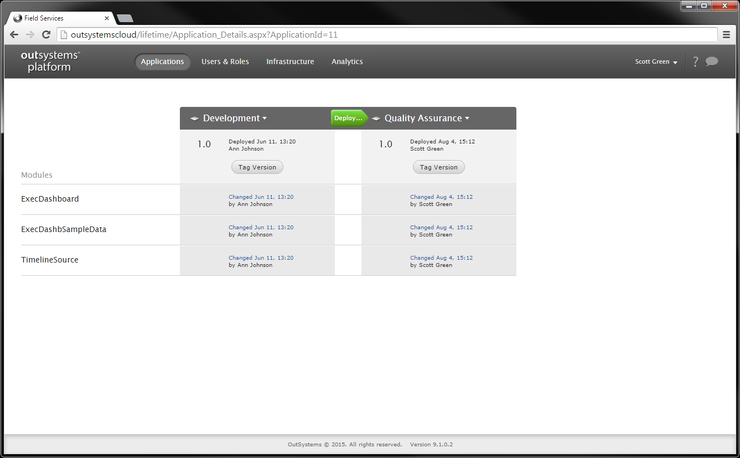
Task: Click the Quality Assurance environment header icon
Action: 376,119
